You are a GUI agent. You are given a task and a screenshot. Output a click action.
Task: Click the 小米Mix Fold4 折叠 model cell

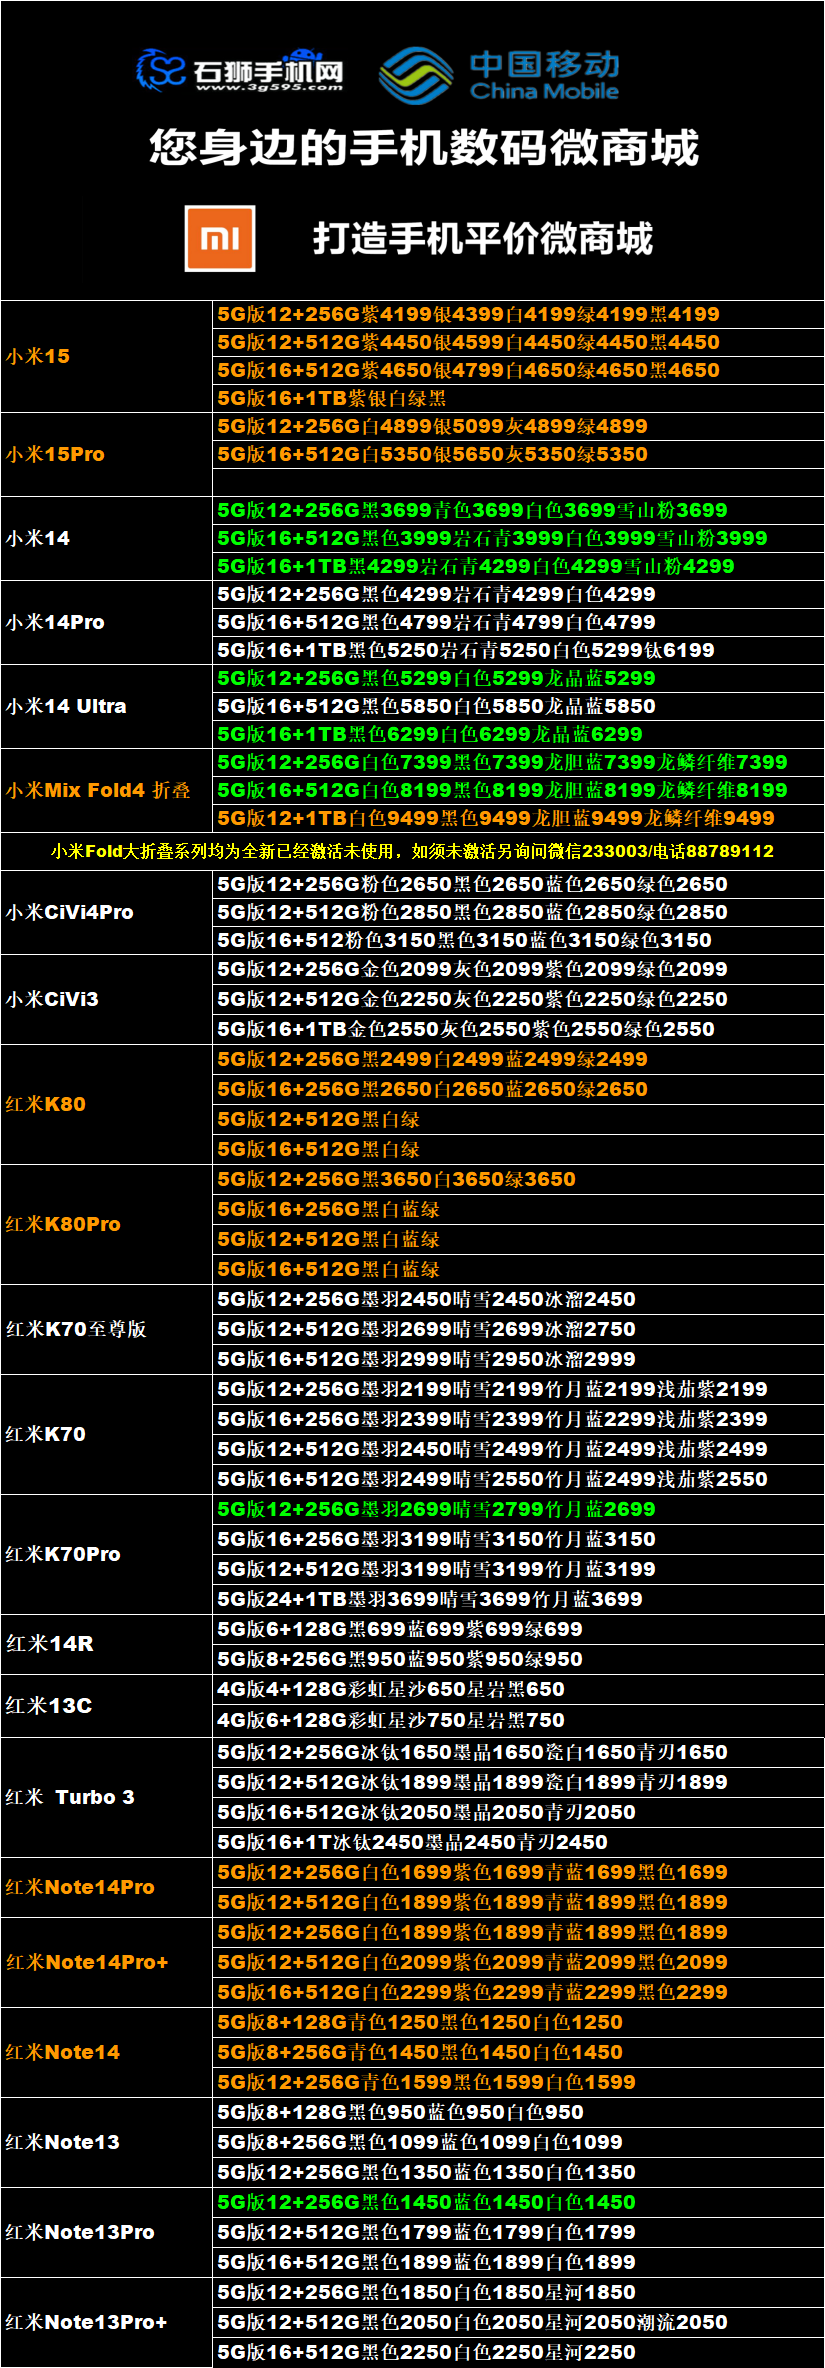tap(107, 790)
